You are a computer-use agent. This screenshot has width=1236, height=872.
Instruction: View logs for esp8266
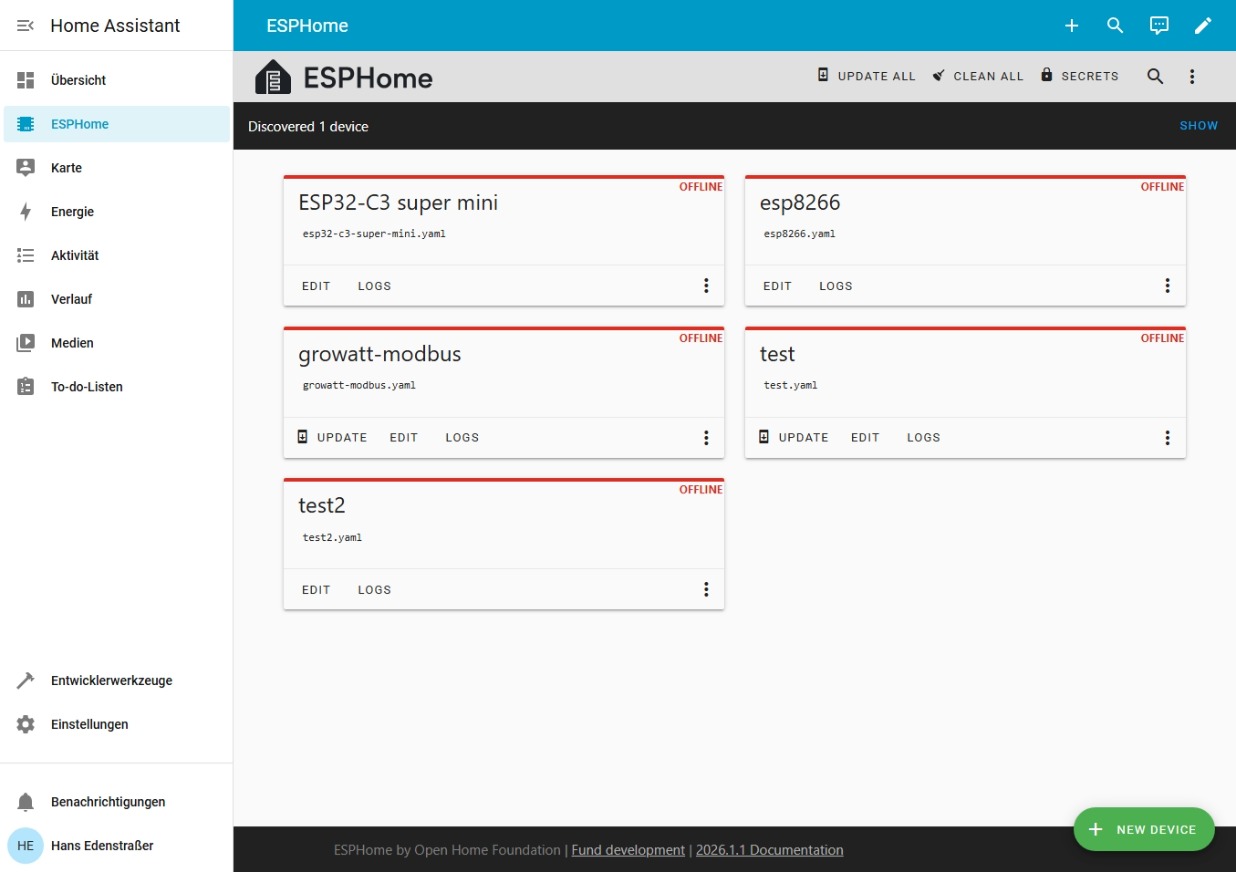click(x=836, y=286)
